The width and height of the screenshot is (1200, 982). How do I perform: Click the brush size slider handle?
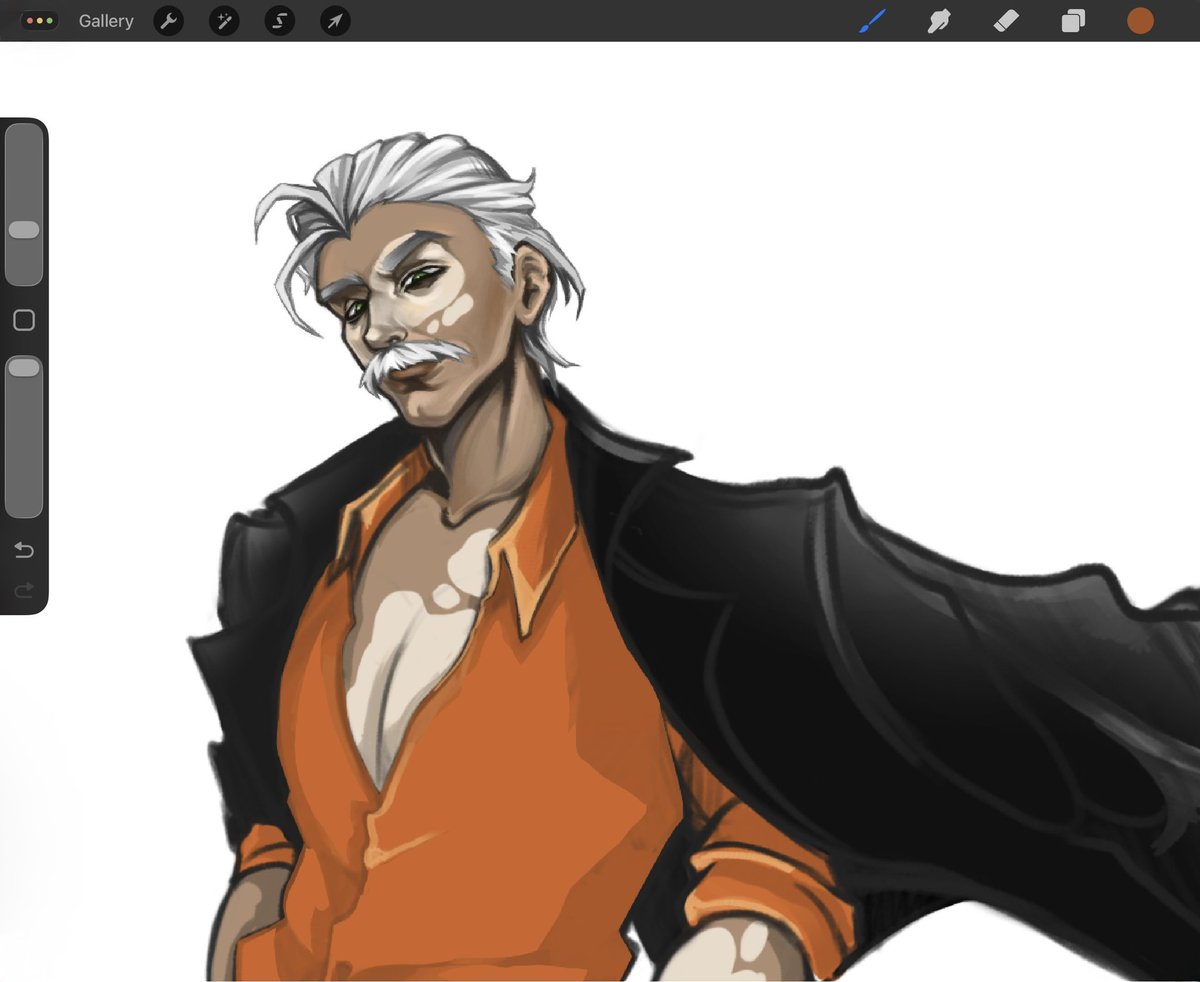(24, 230)
